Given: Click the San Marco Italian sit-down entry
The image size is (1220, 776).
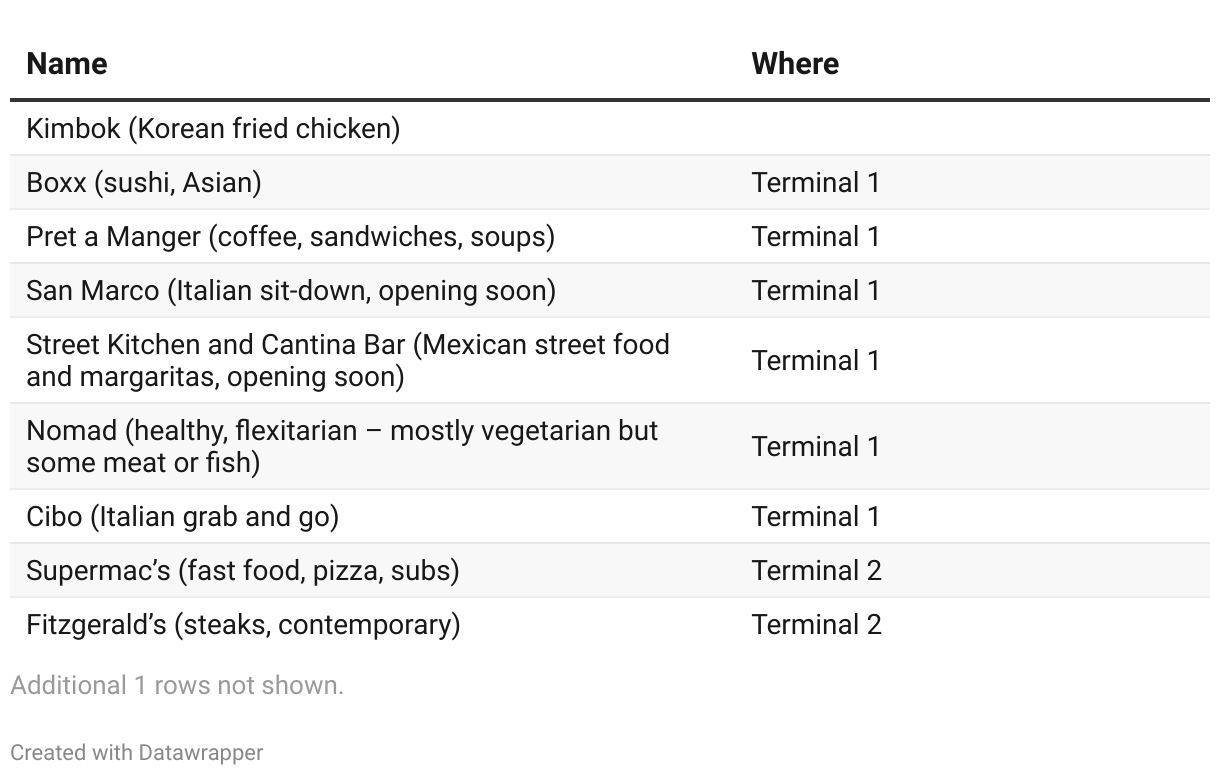Looking at the screenshot, I should click(x=291, y=291).
